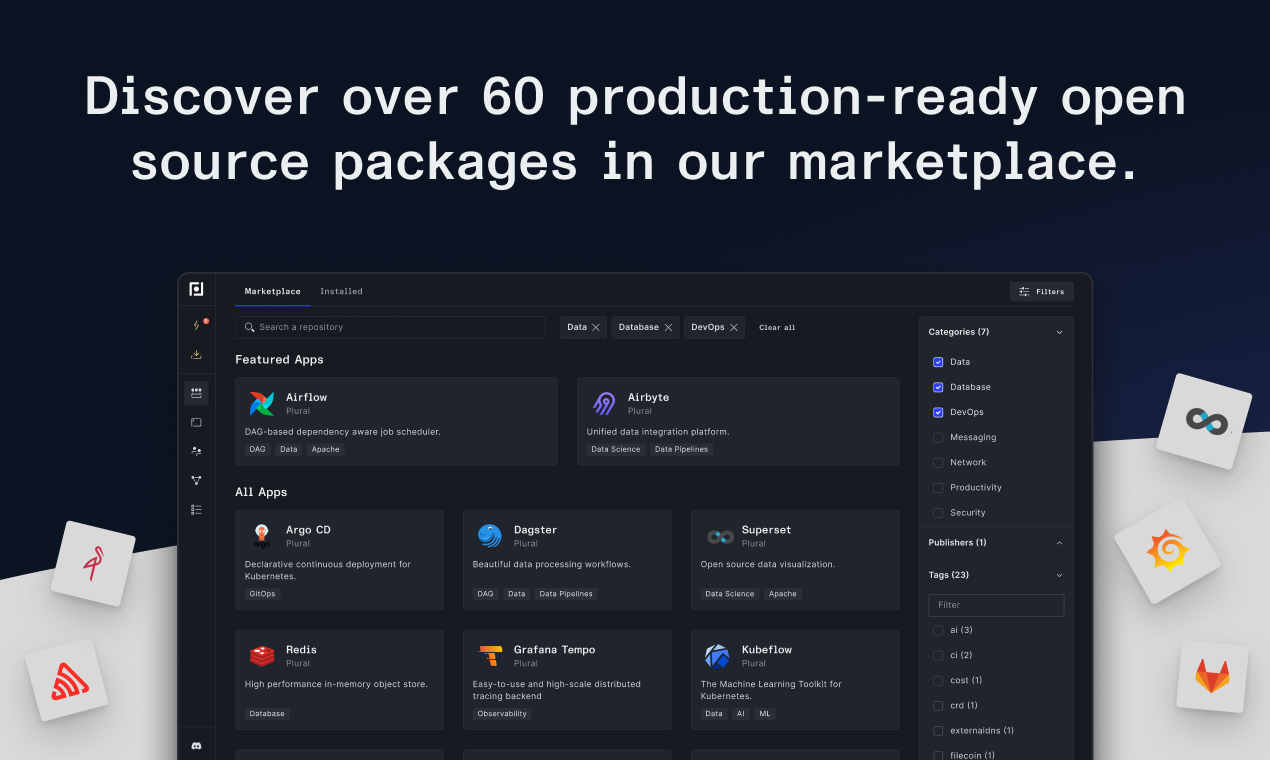1270x760 pixels.
Task: Click the floating Superset infinity tile at right
Action: 1204,421
